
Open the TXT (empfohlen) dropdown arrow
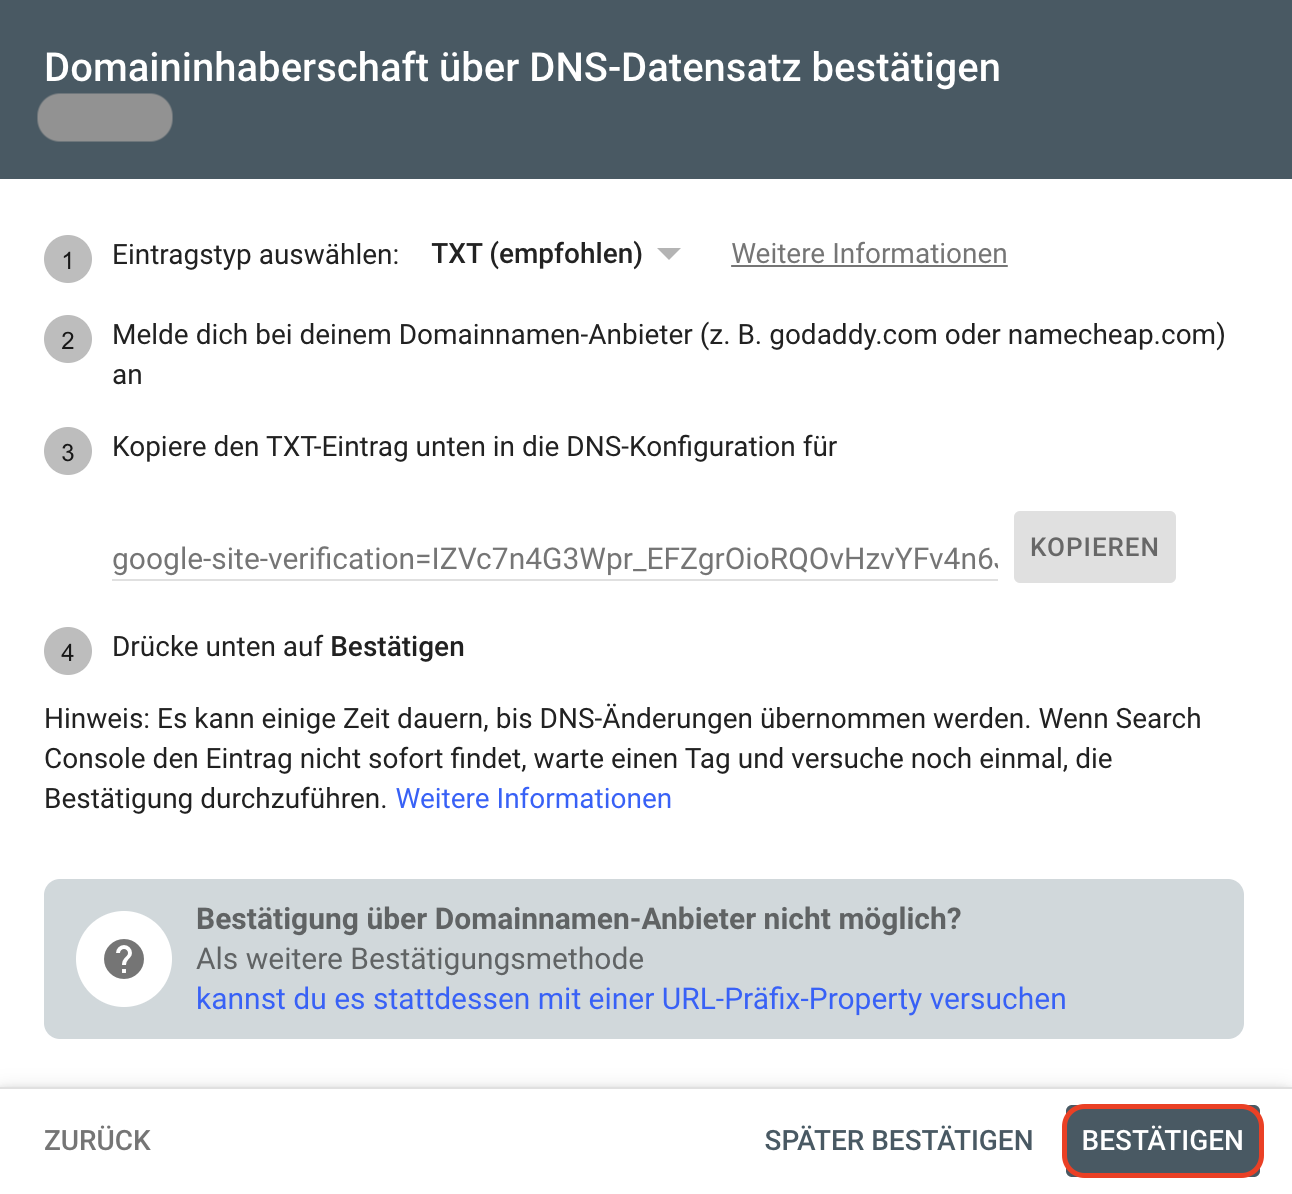coord(669,254)
